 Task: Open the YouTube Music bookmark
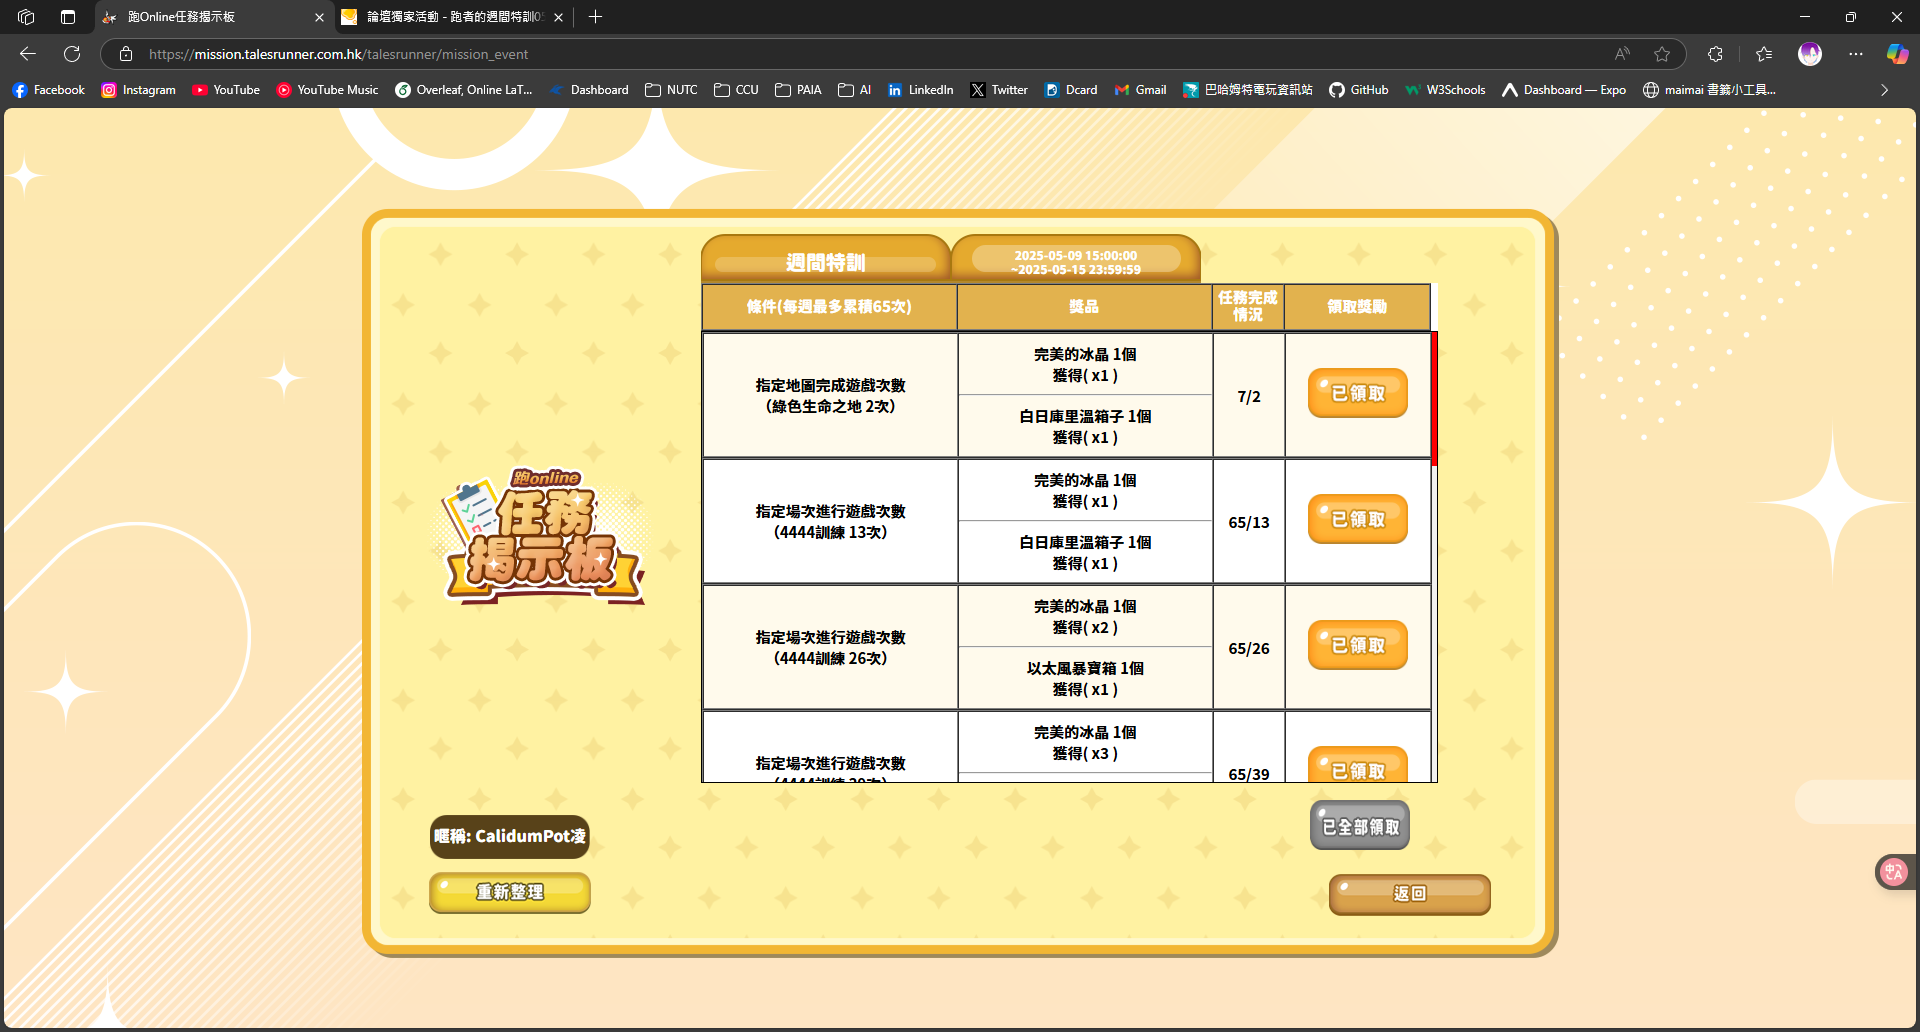click(x=328, y=90)
